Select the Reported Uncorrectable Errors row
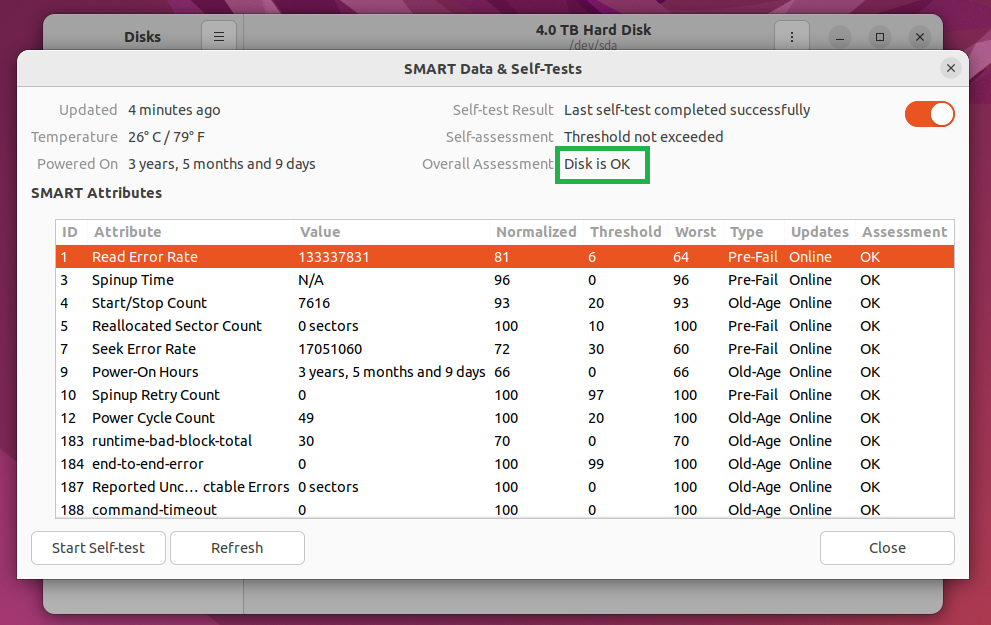The width and height of the screenshot is (991, 625). [x=505, y=487]
